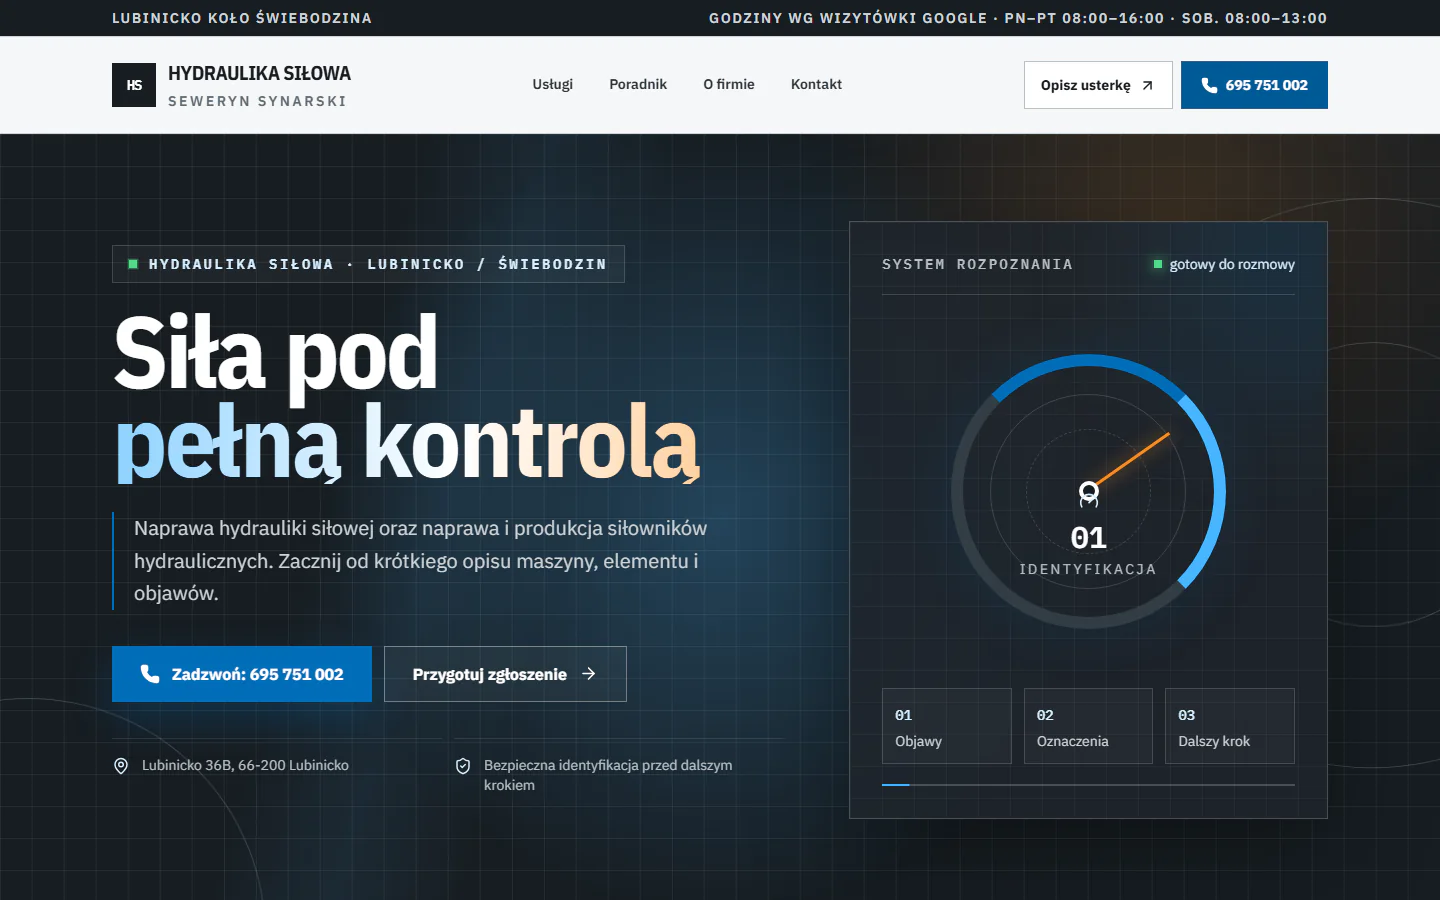
Task: Click the step progress bar
Action: [x=1088, y=785]
